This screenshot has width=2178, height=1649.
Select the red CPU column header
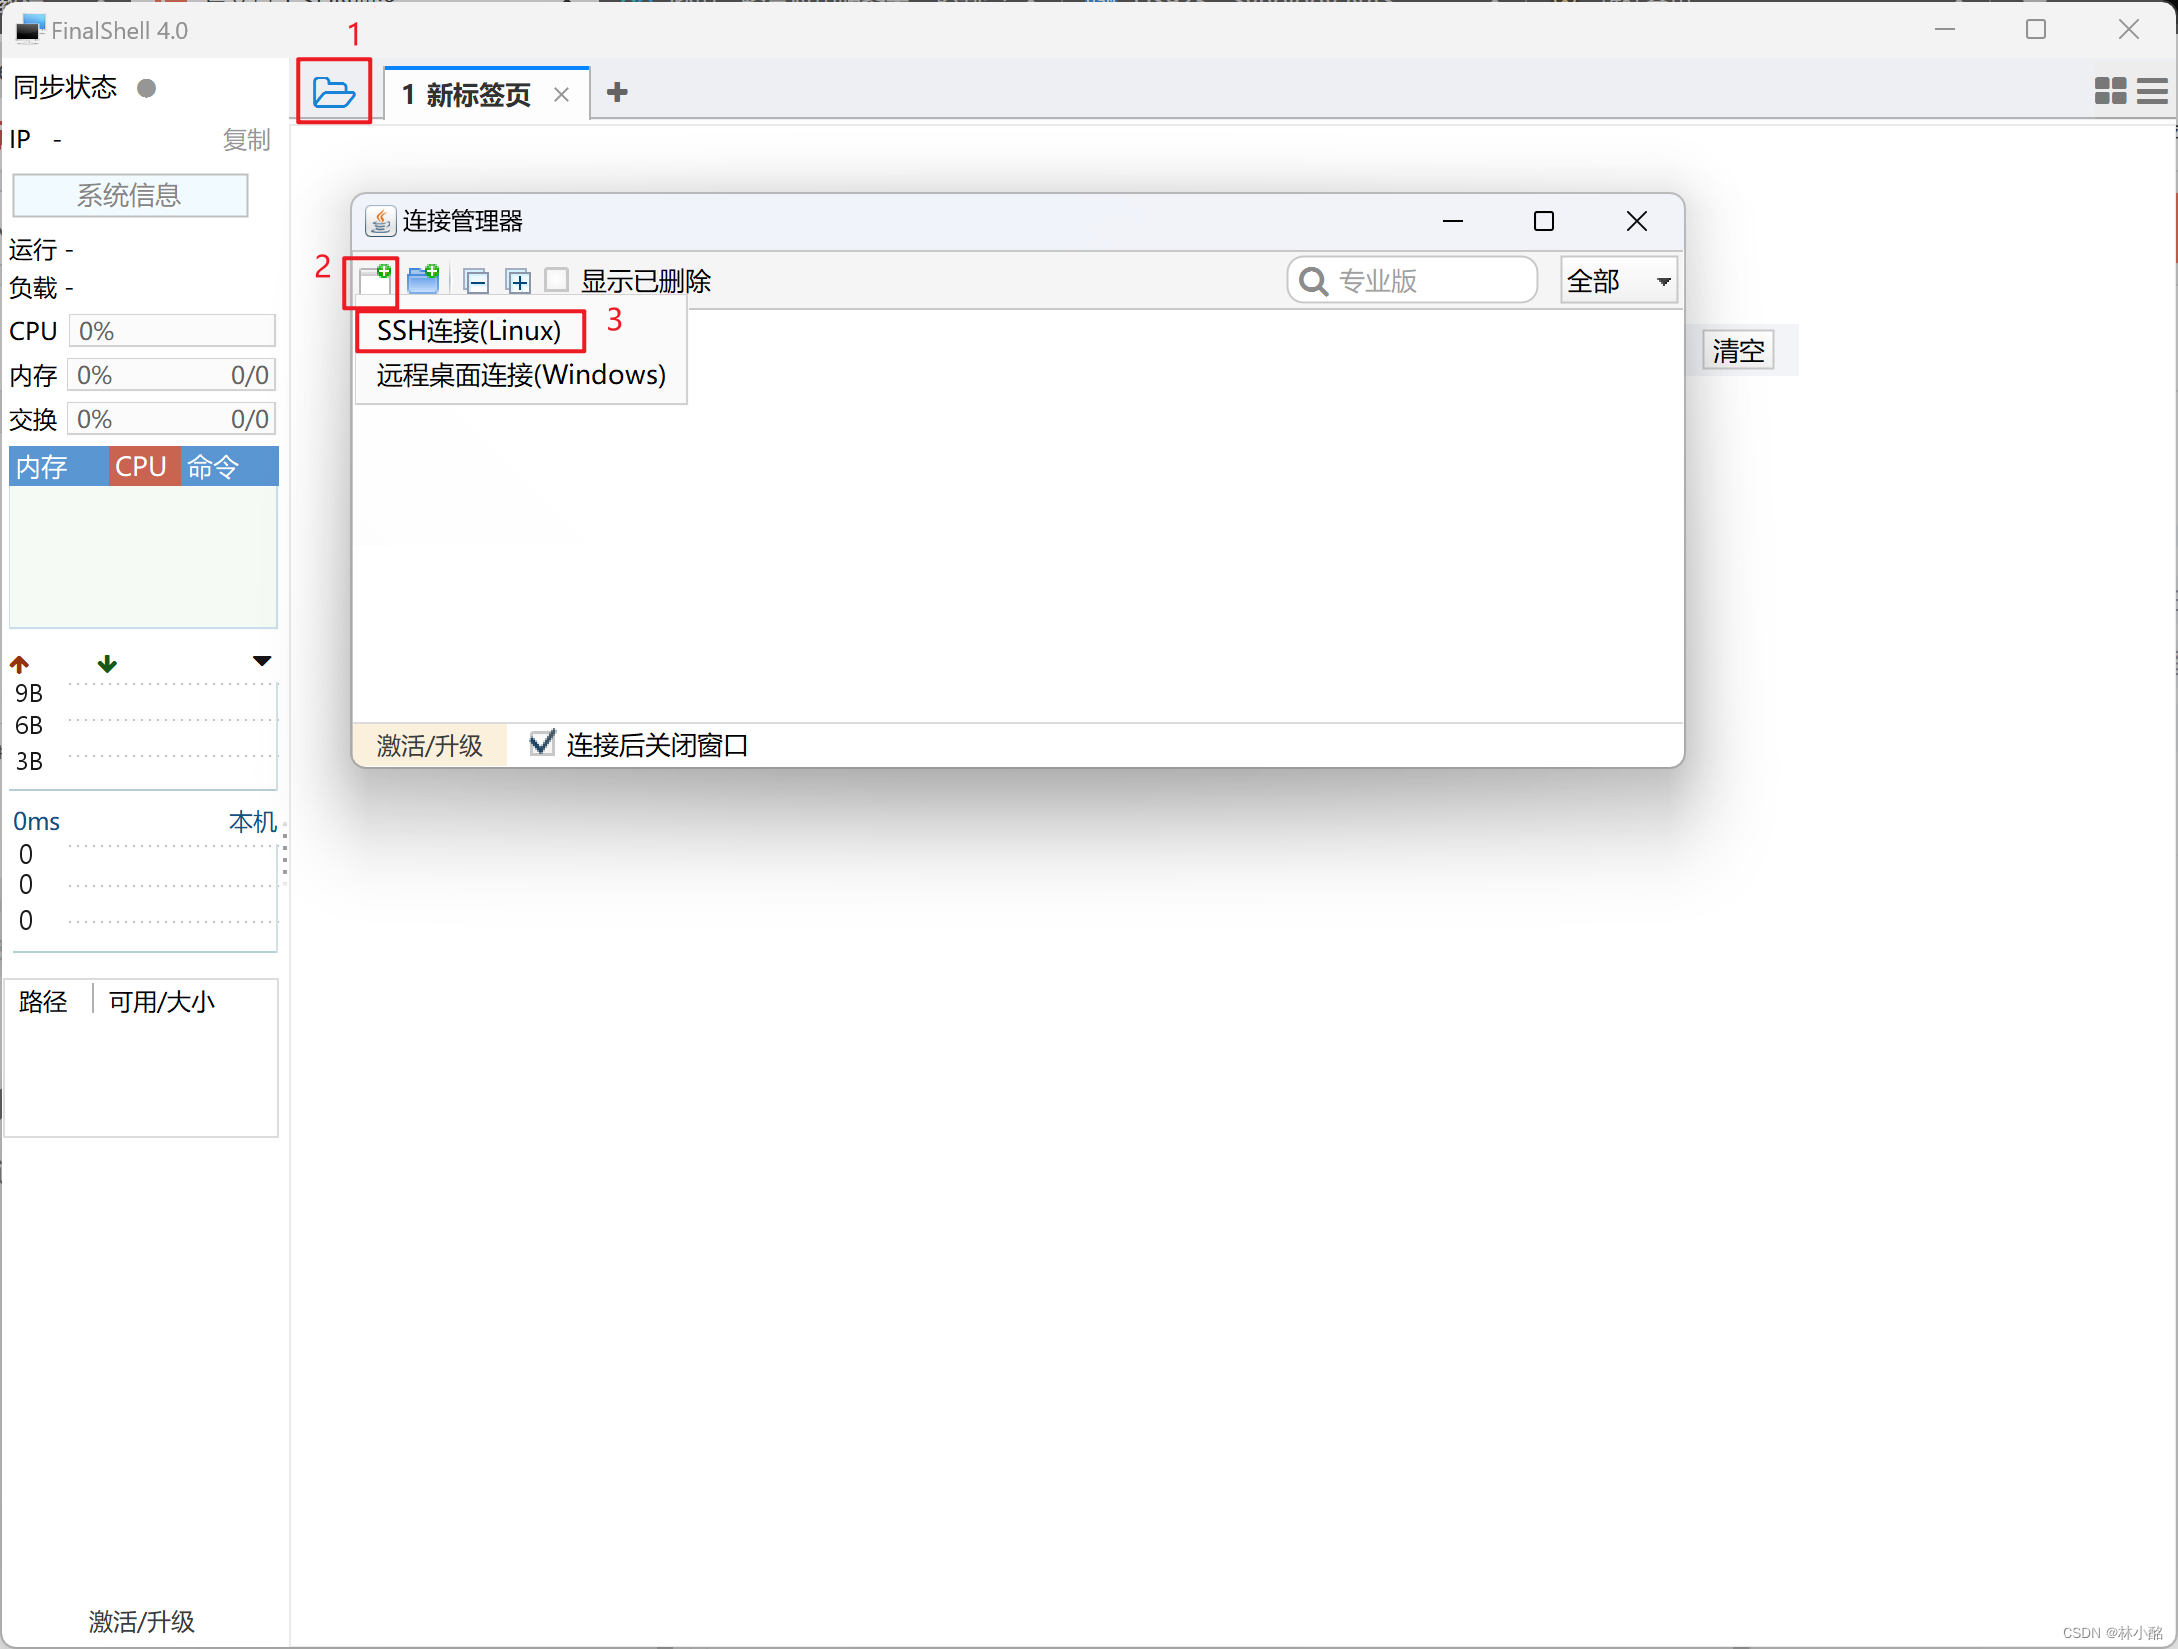(144, 467)
